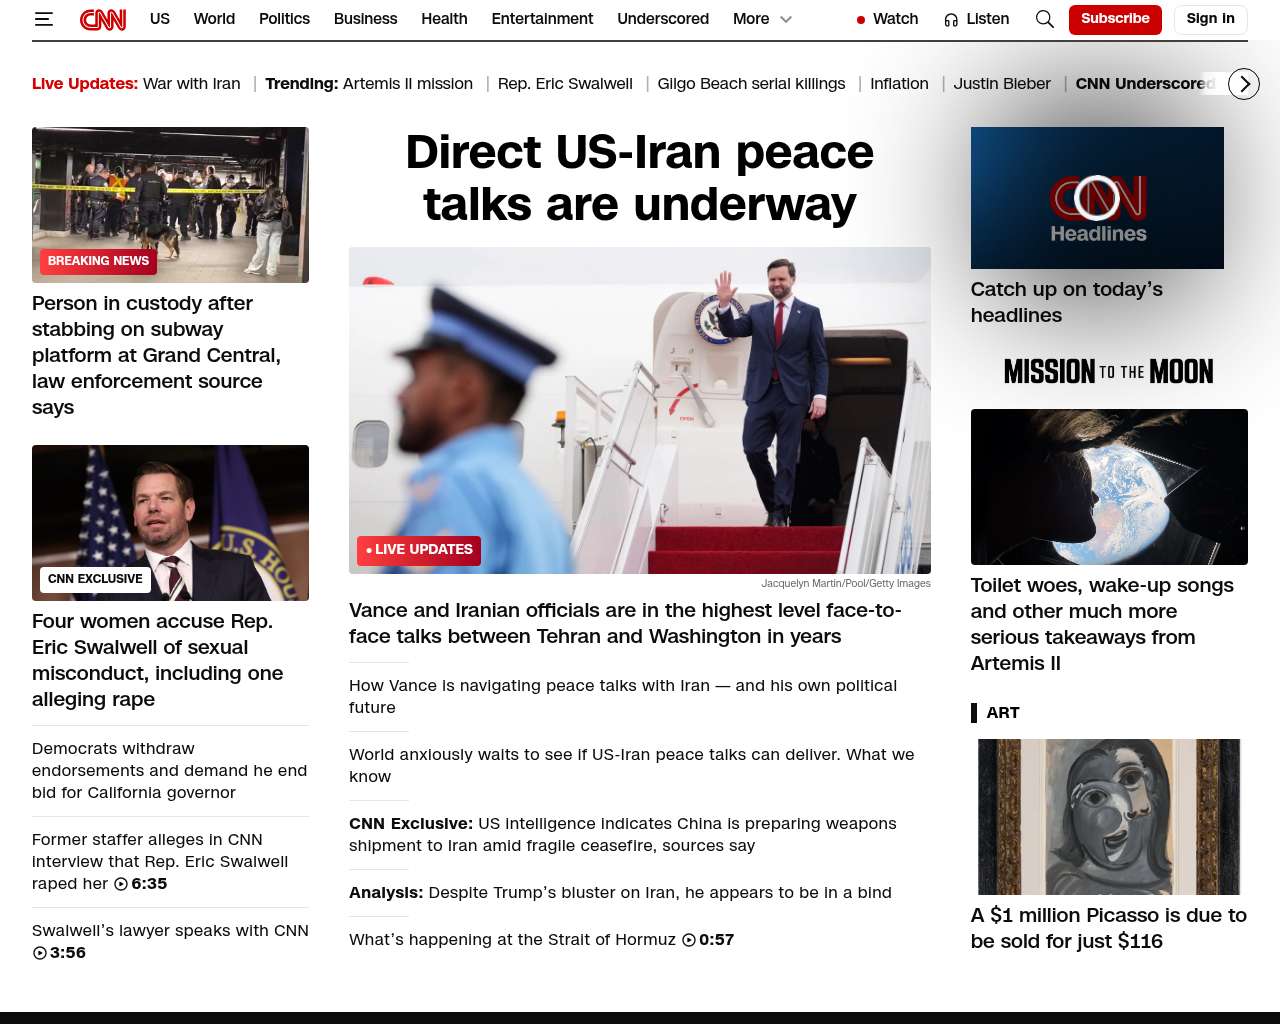Open the Grand Central subway stabbing photo

[170, 204]
